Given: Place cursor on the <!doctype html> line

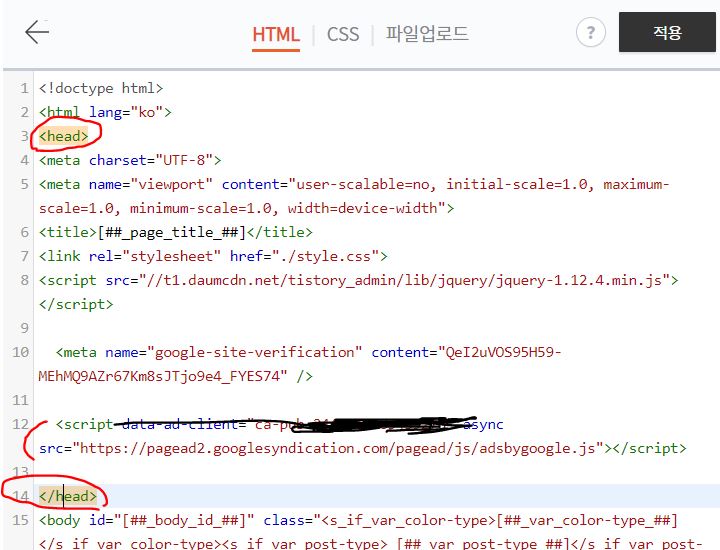Looking at the screenshot, I should [x=101, y=88].
